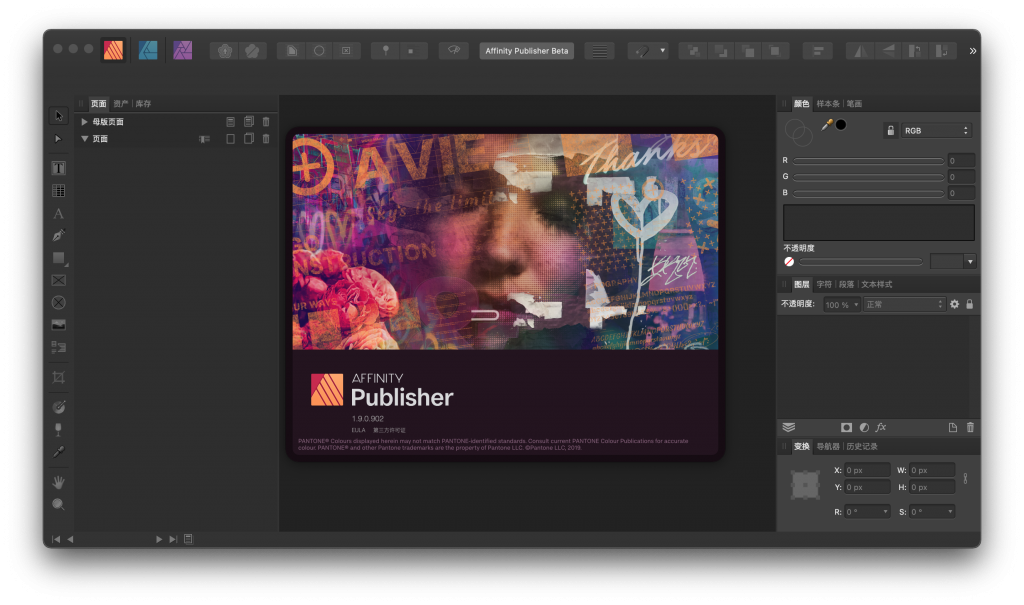Open the 100 % opacity dropdown

click(841, 304)
